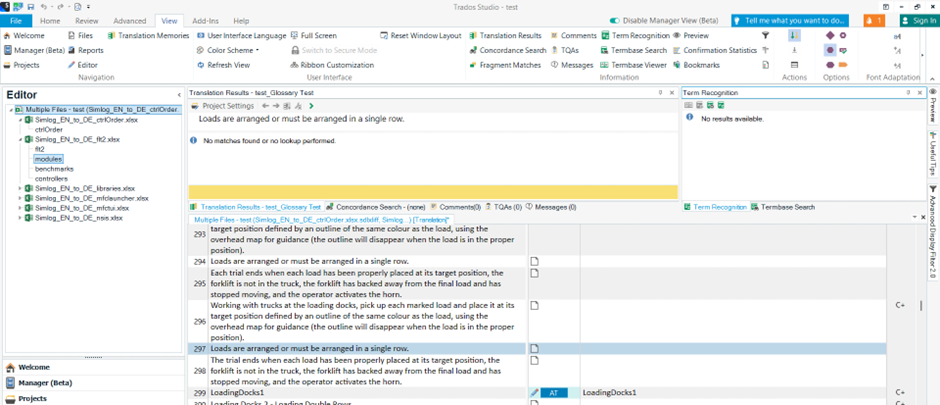Open quick access toolbar customize dropdown

[89, 7]
